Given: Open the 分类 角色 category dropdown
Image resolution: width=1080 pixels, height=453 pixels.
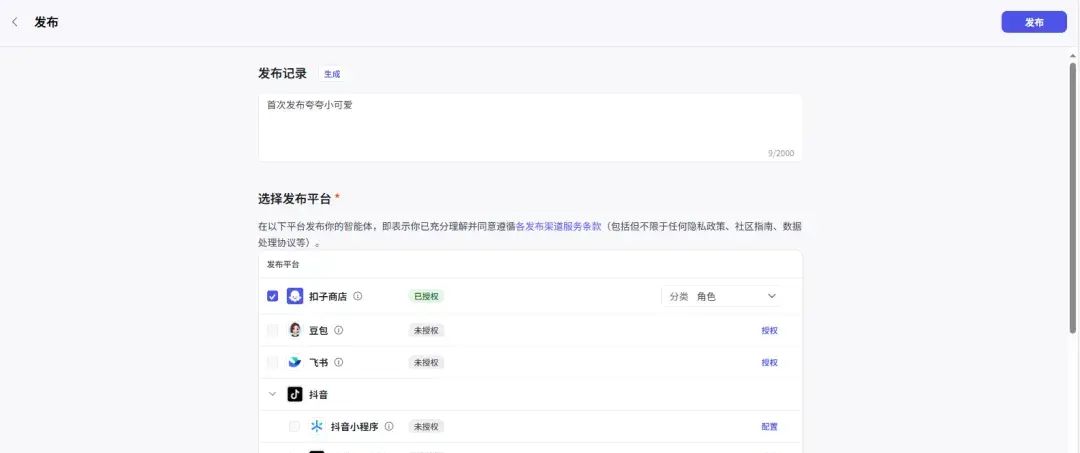Looking at the screenshot, I should pos(722,296).
